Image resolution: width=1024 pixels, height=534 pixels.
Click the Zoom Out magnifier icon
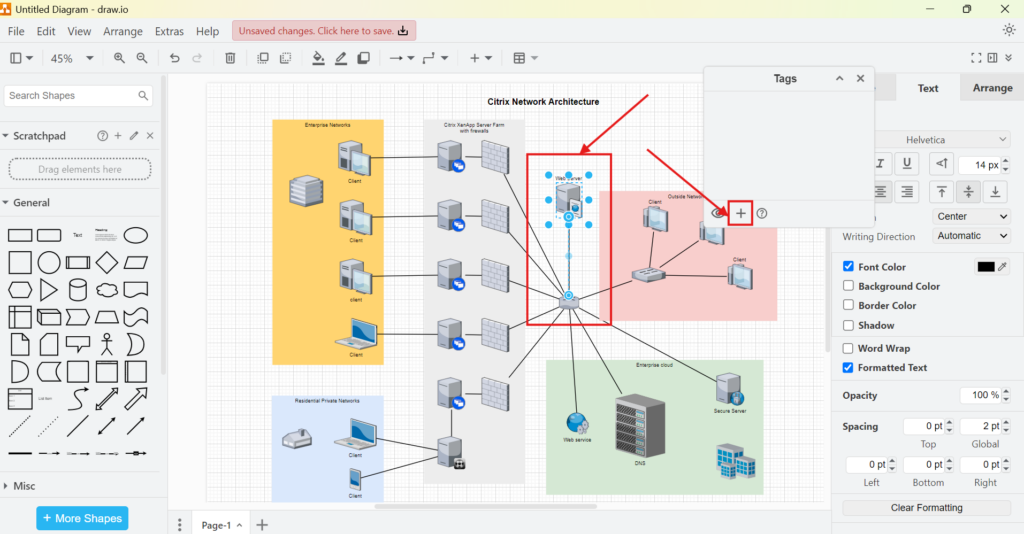[x=142, y=58]
